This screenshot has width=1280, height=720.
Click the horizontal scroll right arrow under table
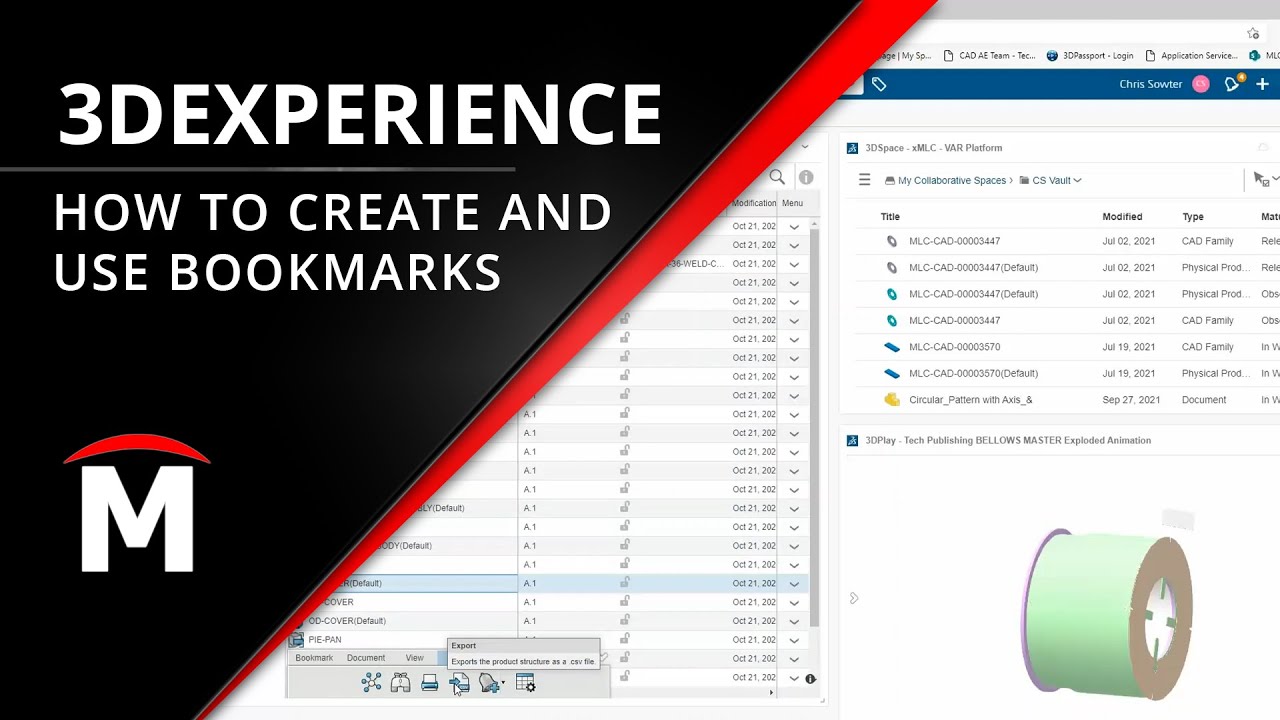pyautogui.click(x=771, y=693)
